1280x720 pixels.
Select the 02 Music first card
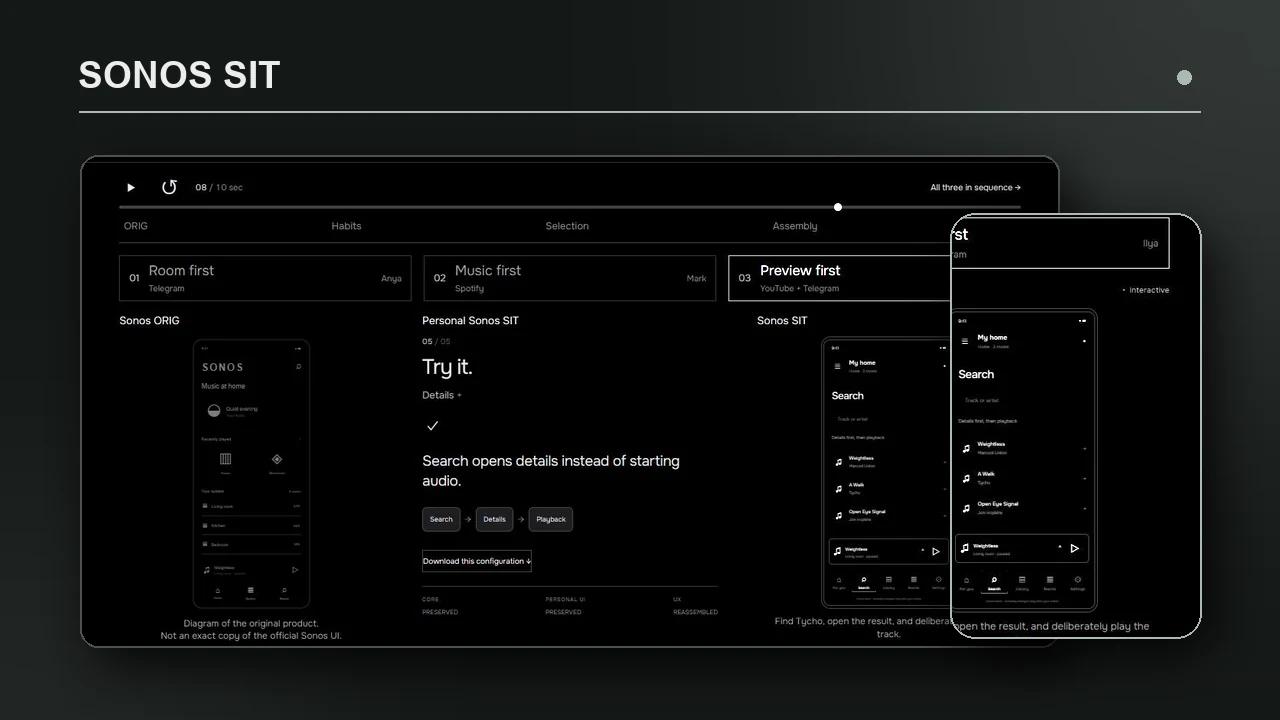(570, 278)
